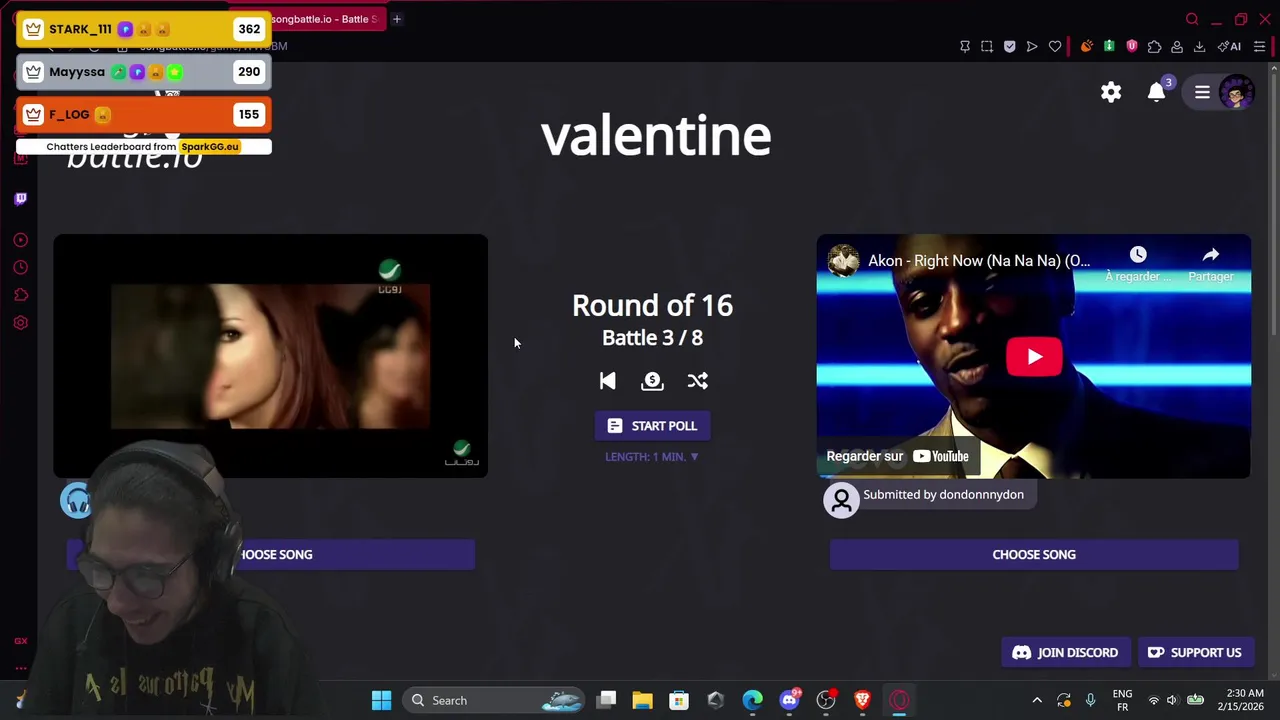Viewport: 1280px width, 720px height.
Task: Open notifications bell with 3 badge
Action: [x=1158, y=91]
